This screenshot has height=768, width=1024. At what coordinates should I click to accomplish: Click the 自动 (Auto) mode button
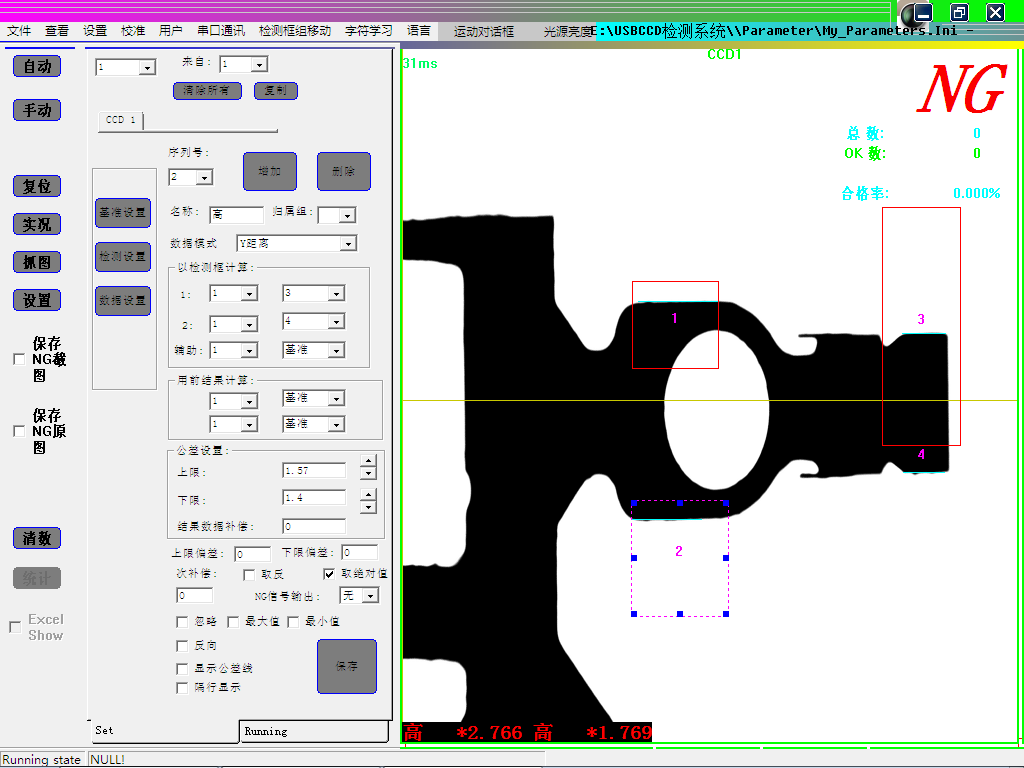click(x=37, y=66)
